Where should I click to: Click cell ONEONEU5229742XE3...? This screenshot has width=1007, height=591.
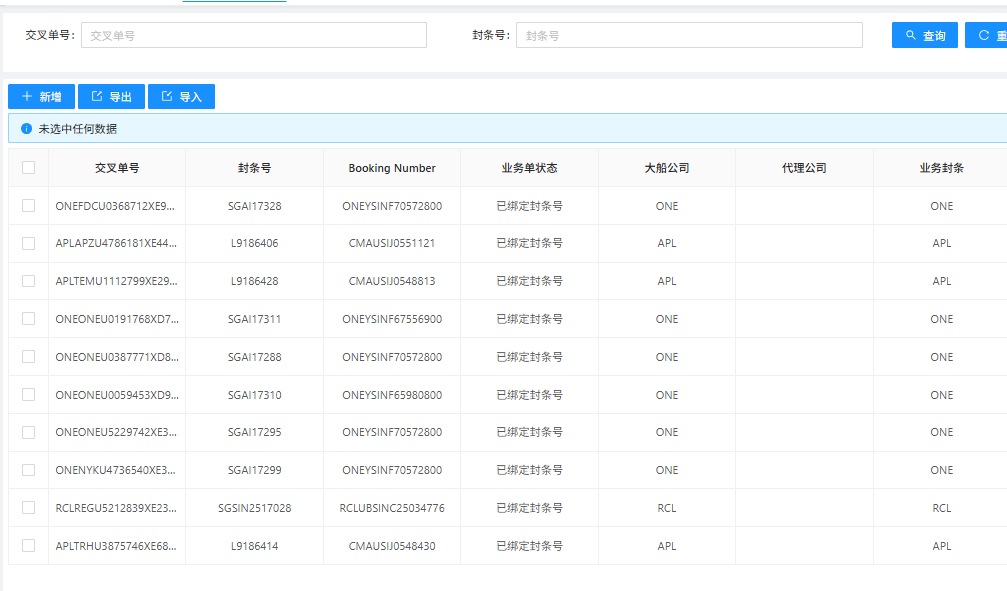pyautogui.click(x=116, y=432)
